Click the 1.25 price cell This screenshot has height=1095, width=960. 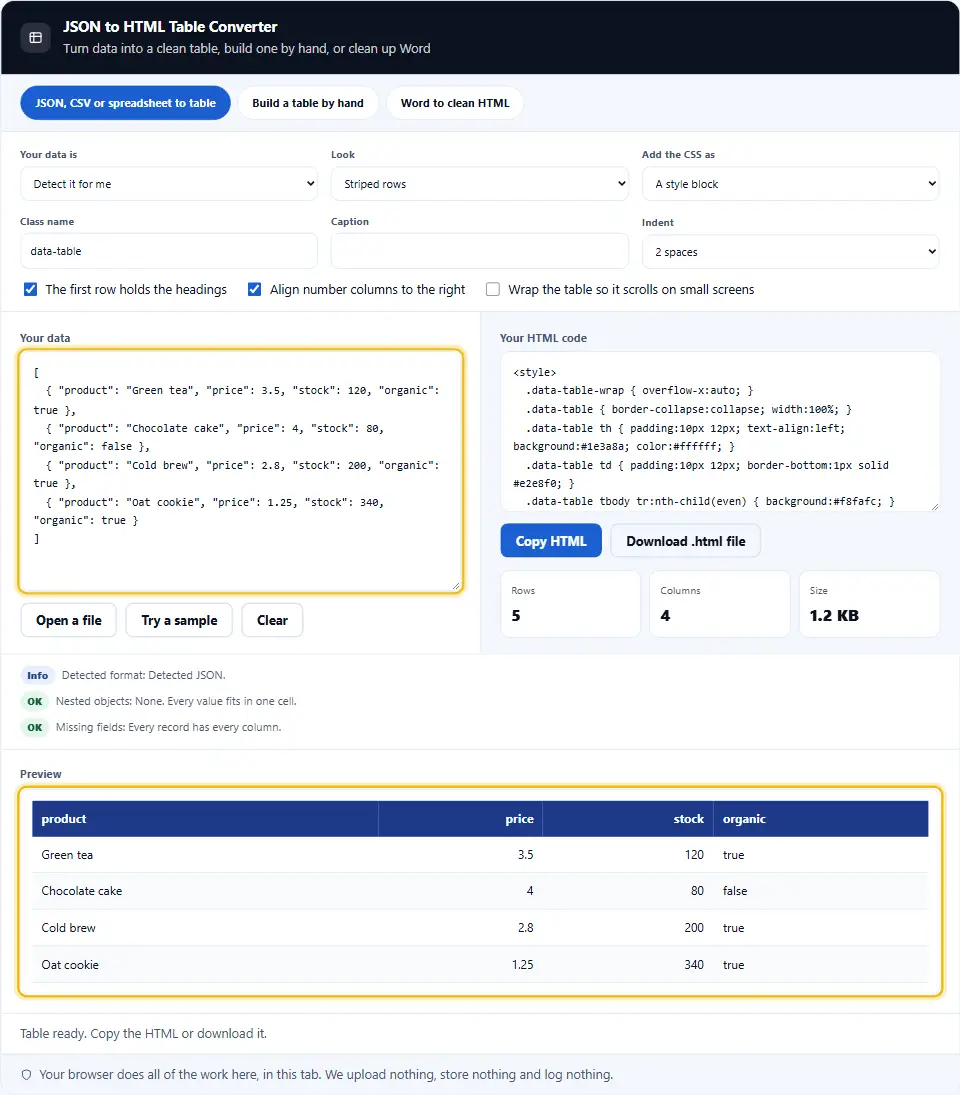[x=461, y=964]
